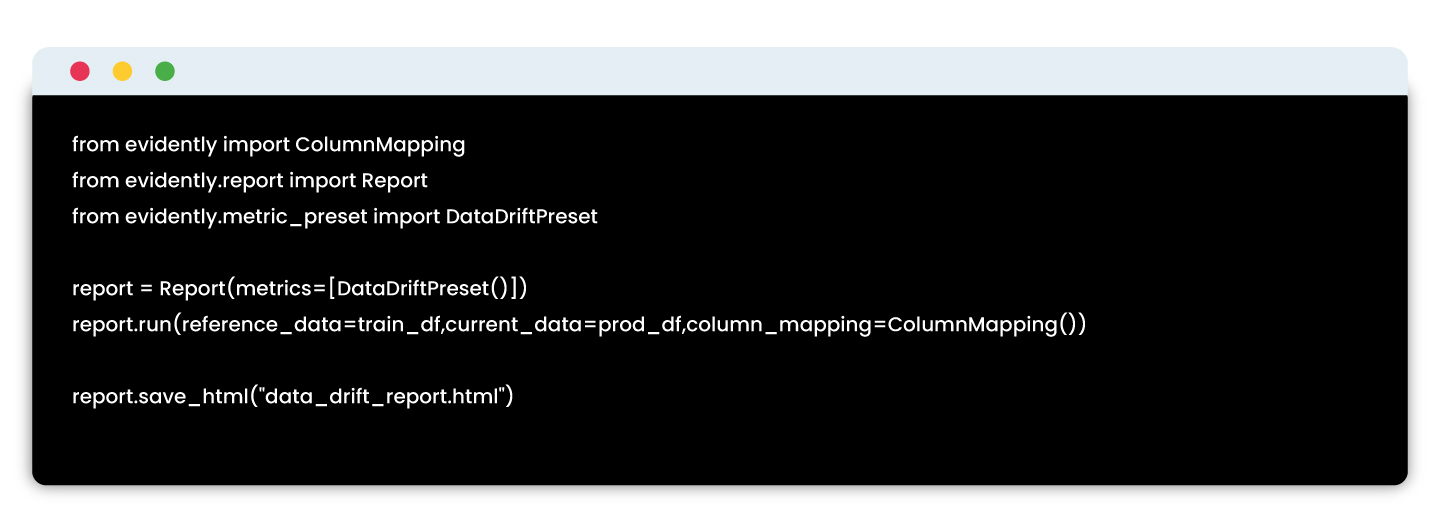The image size is (1440, 525).
Task: Click the first "from" keyword at top
Action: pos(95,144)
